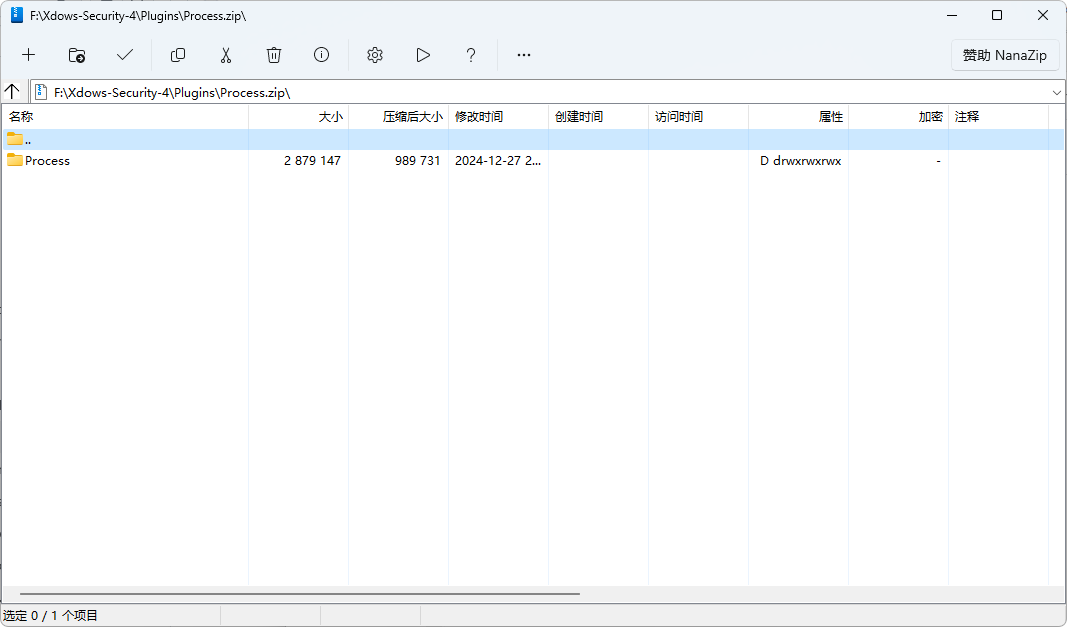Viewport: 1067px width, 627px height.
Task: Start benchmark with the play icon
Action: point(422,55)
